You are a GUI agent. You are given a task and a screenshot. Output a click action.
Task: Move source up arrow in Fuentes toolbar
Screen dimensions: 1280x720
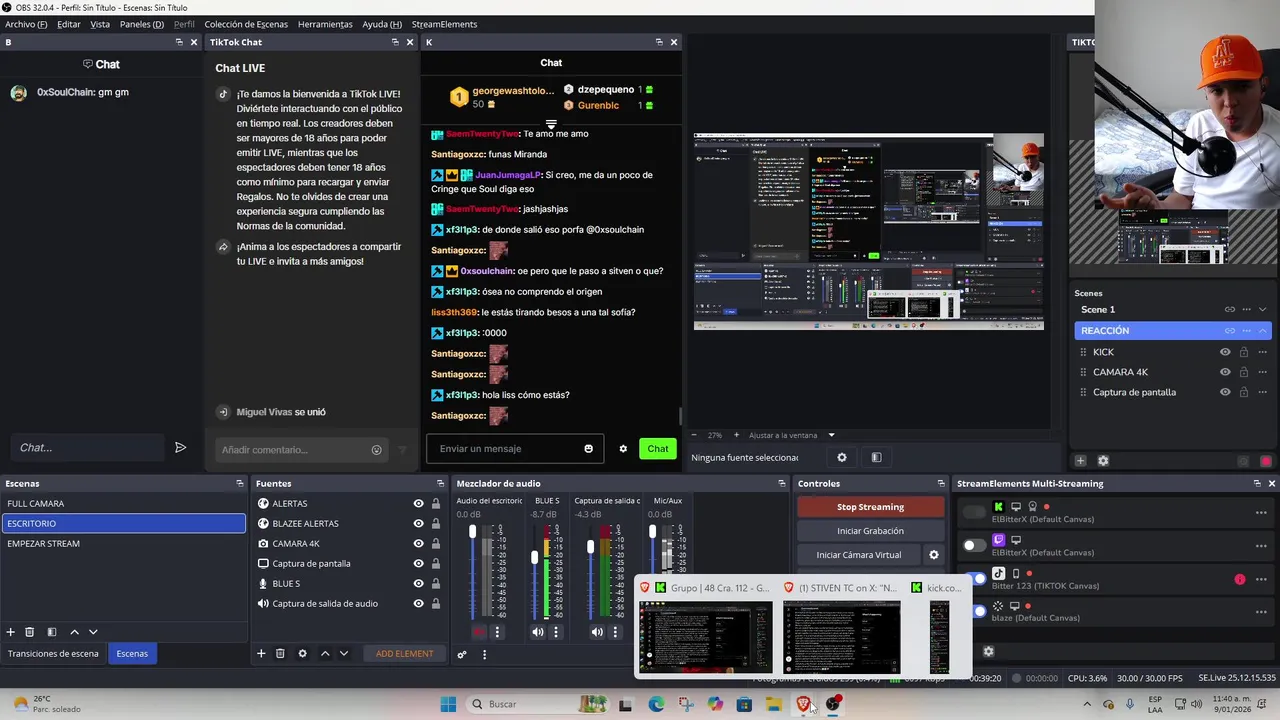pos(325,654)
